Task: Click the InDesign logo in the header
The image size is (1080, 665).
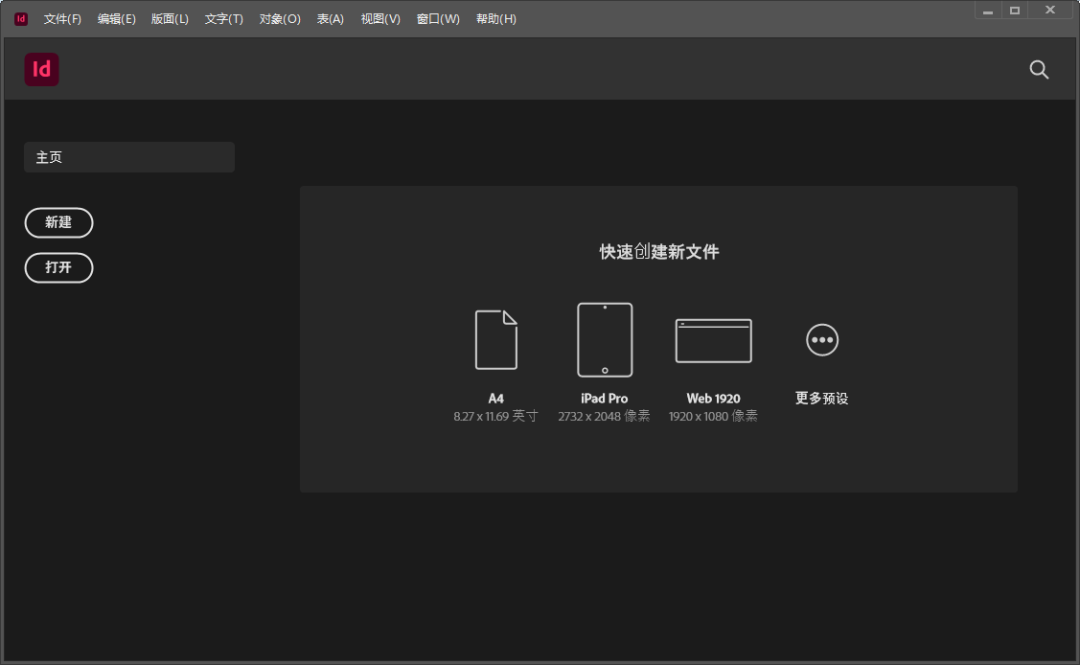Action: point(41,70)
